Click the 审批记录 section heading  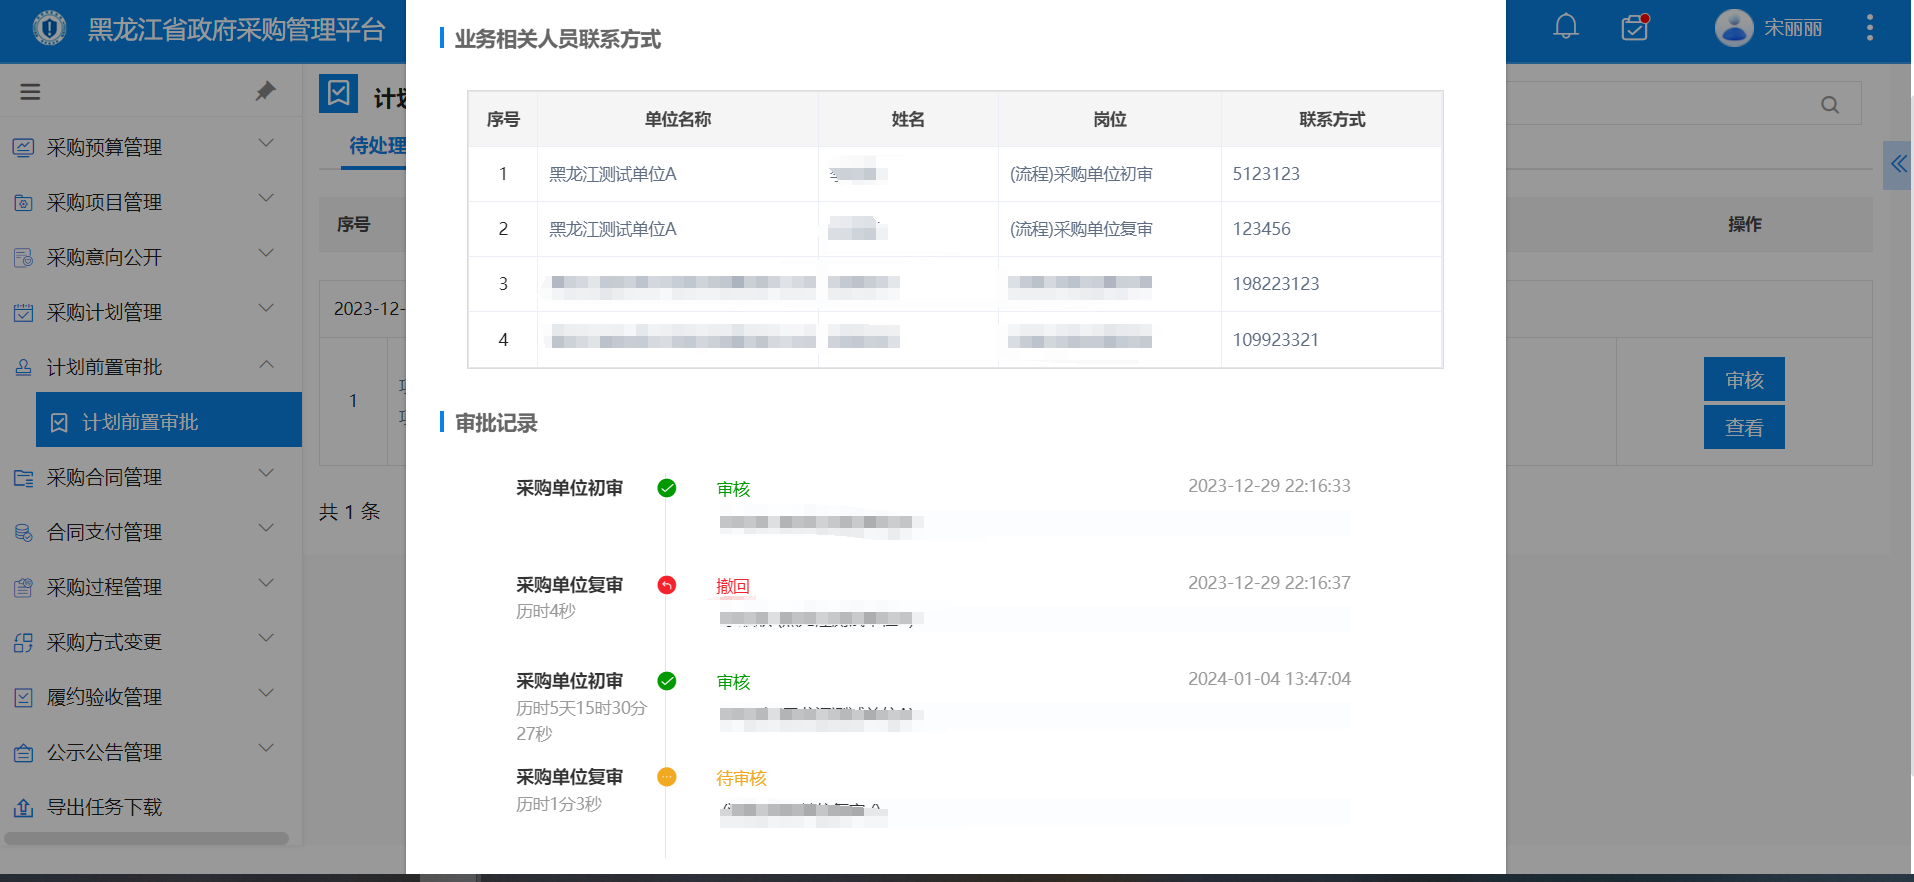[496, 423]
